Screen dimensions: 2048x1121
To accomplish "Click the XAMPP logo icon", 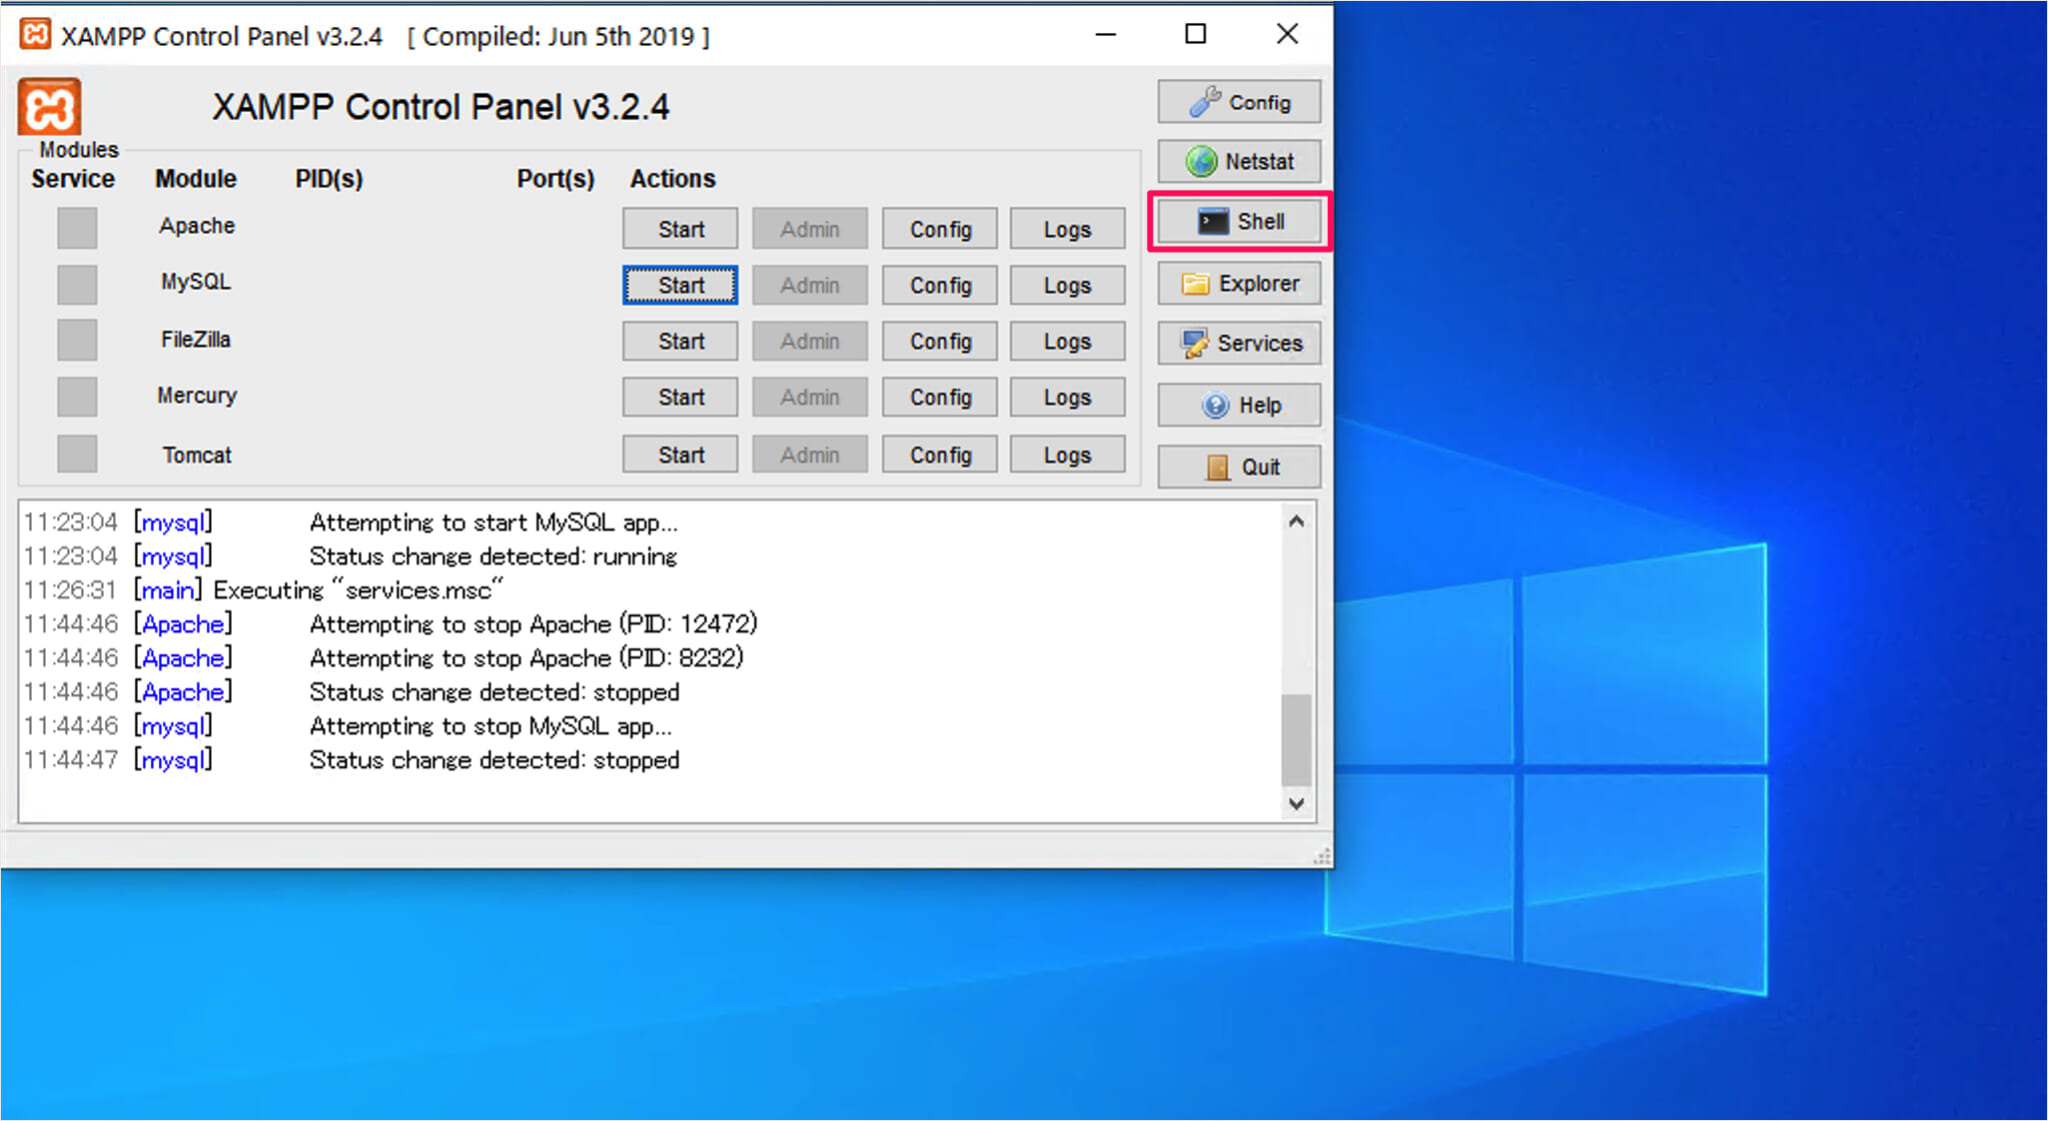I will click(x=49, y=107).
